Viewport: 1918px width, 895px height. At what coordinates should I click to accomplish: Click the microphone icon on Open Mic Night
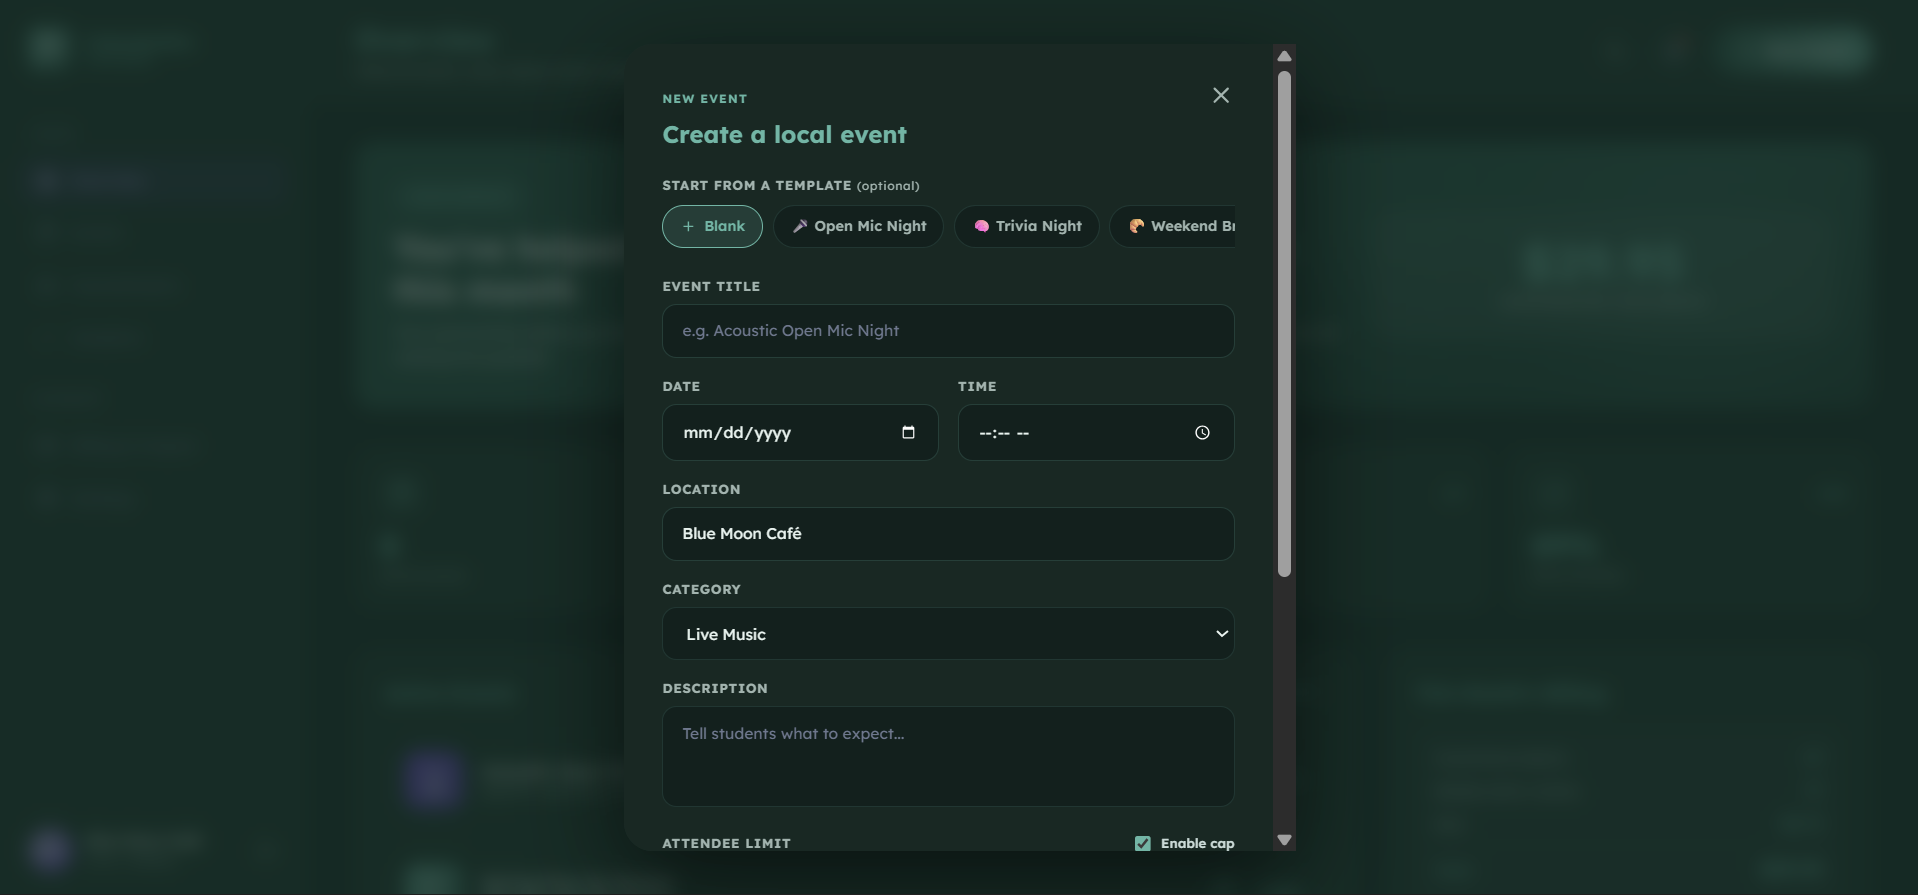point(800,226)
